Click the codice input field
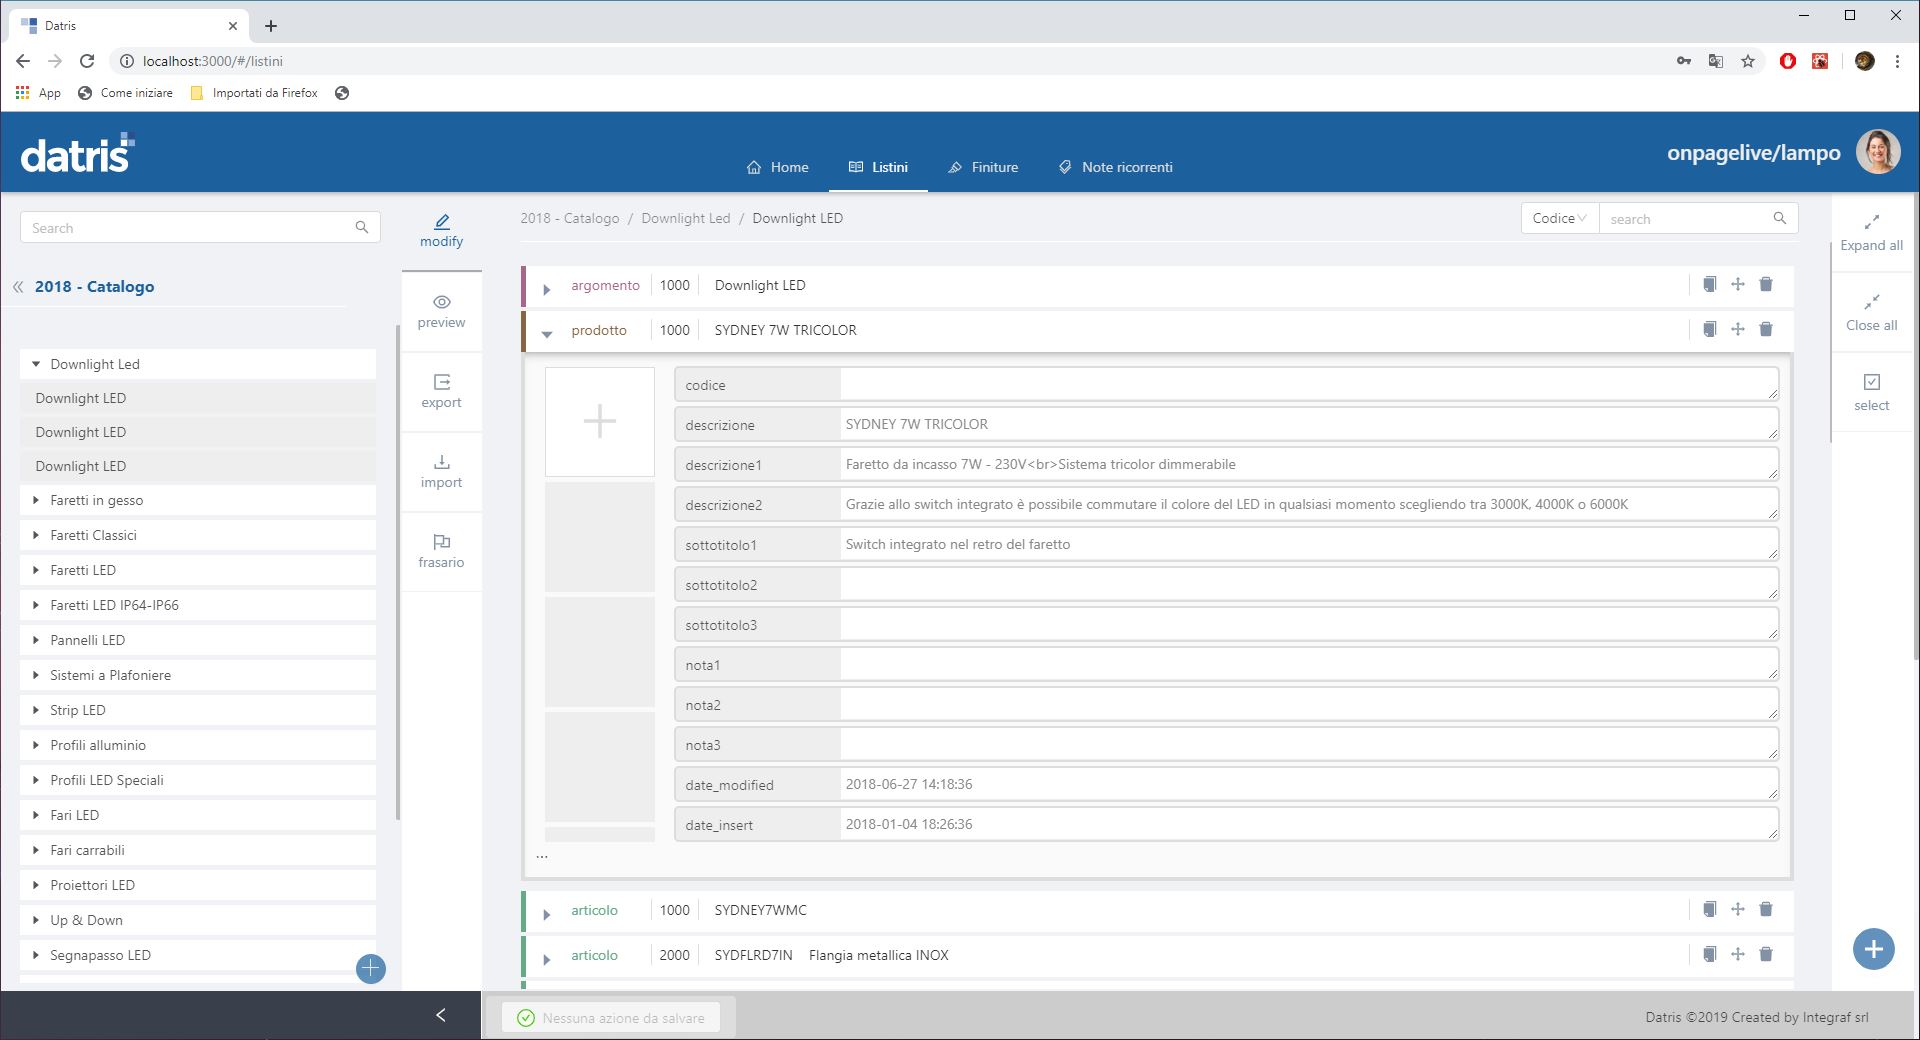The image size is (1920, 1040). tap(1307, 384)
